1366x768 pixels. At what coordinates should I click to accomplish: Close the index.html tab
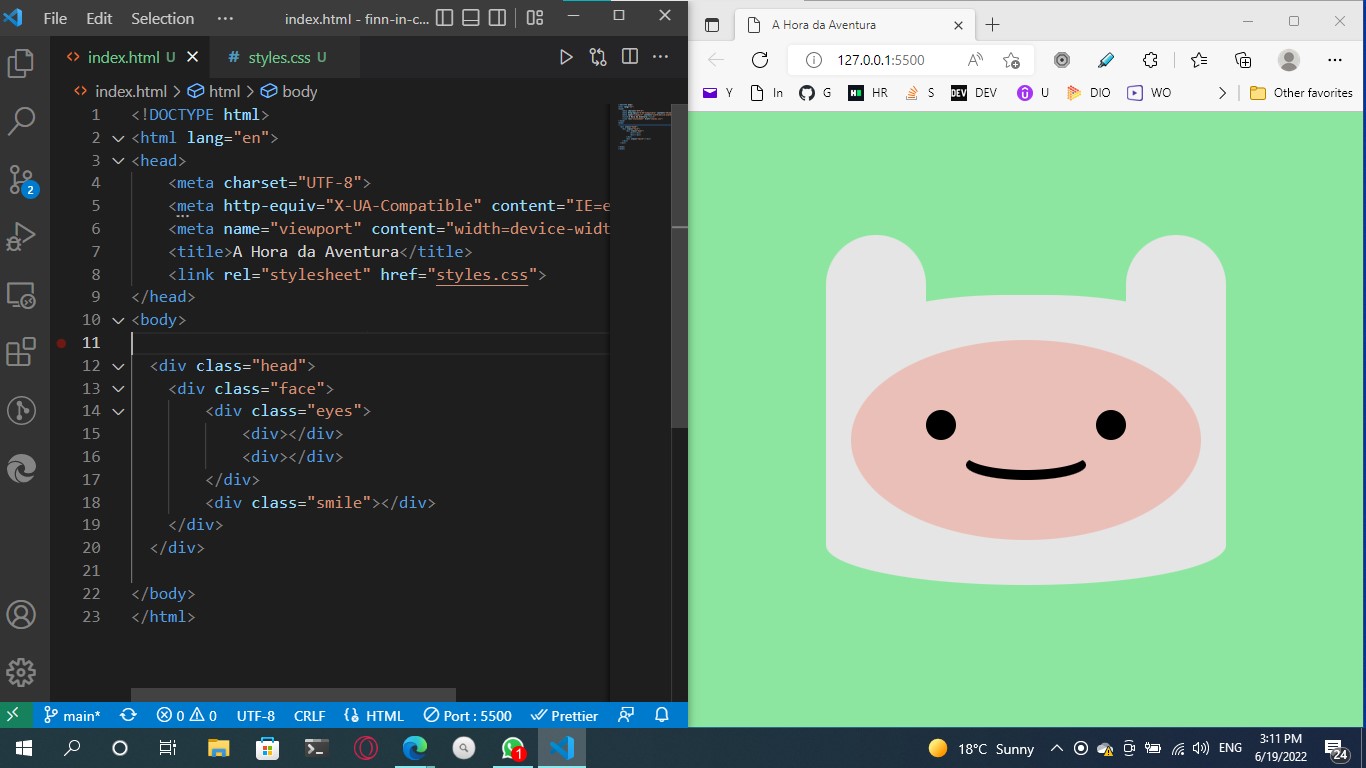193,57
